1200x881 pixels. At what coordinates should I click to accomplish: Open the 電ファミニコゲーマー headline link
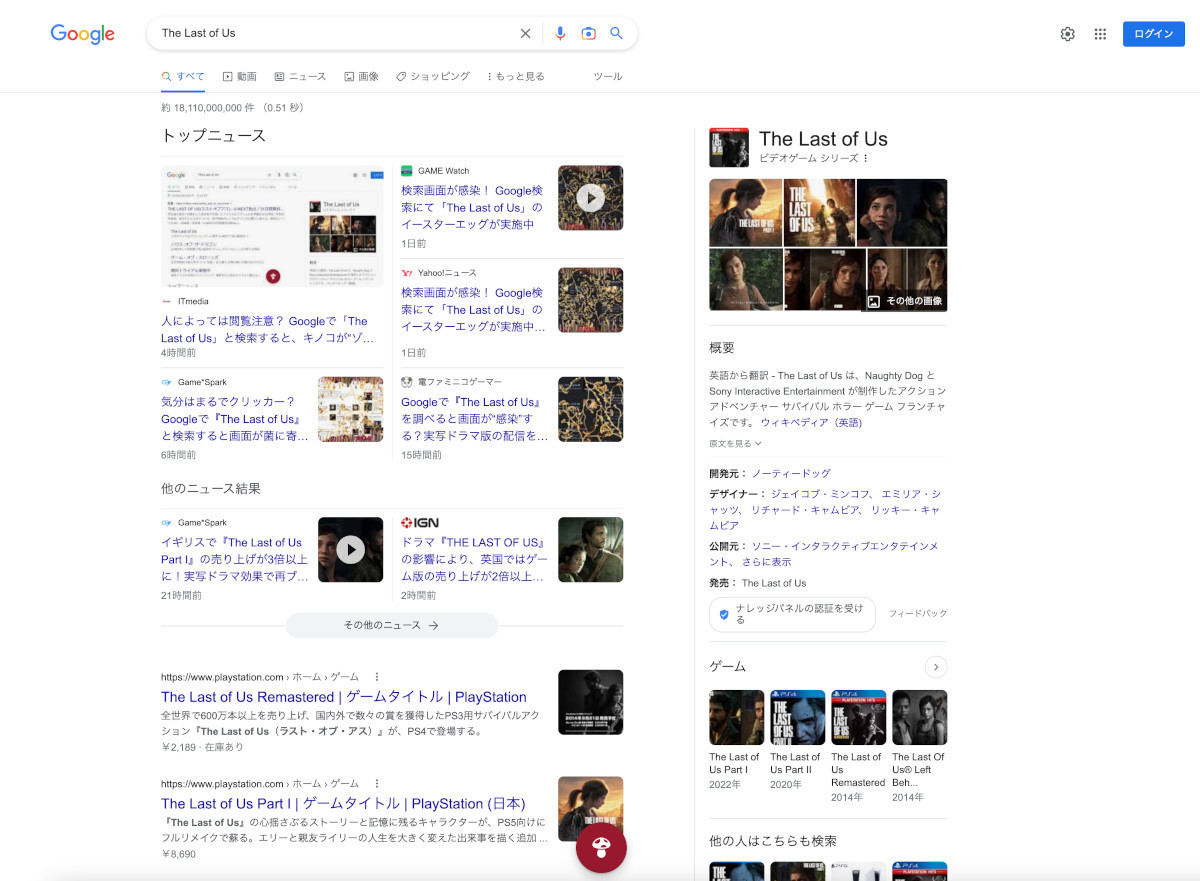coord(475,419)
